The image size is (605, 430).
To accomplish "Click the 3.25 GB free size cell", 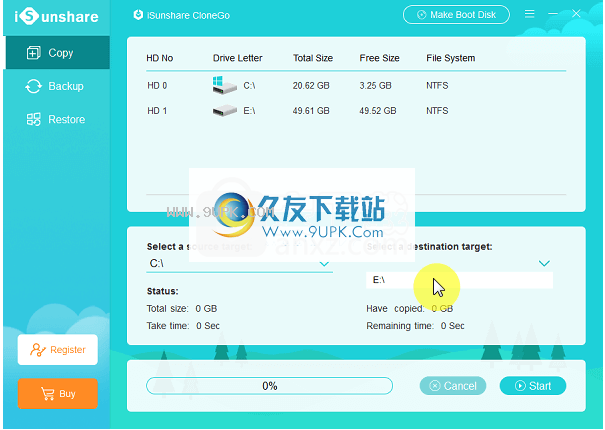I will click(375, 85).
